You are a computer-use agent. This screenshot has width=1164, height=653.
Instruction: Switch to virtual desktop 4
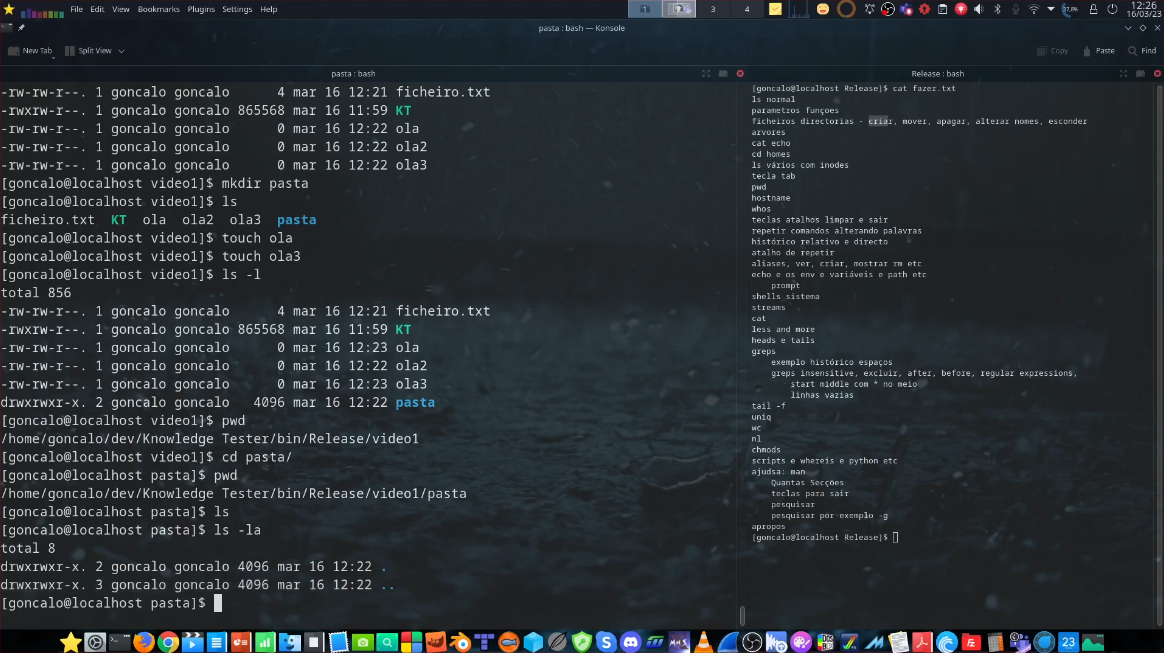pos(746,9)
